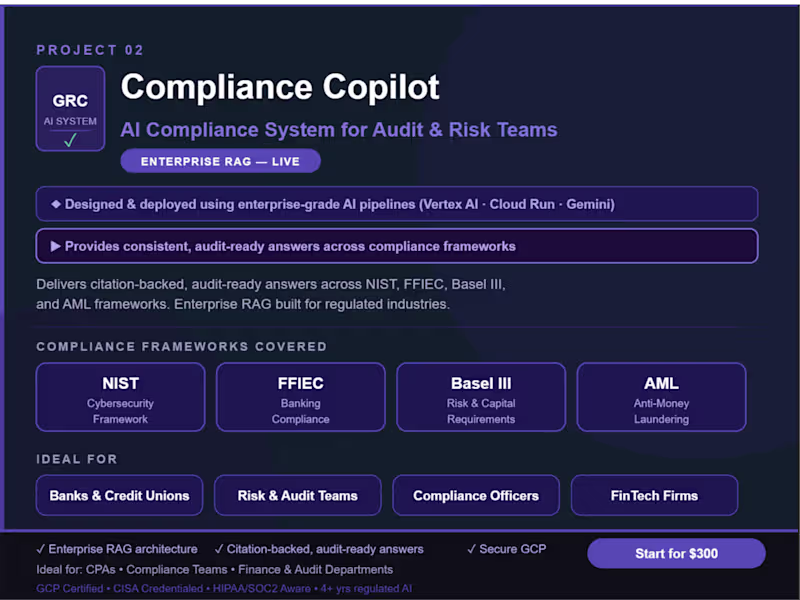The height and width of the screenshot is (600, 800).
Task: Open the FFIEC Banking Compliance card
Action: click(x=300, y=397)
